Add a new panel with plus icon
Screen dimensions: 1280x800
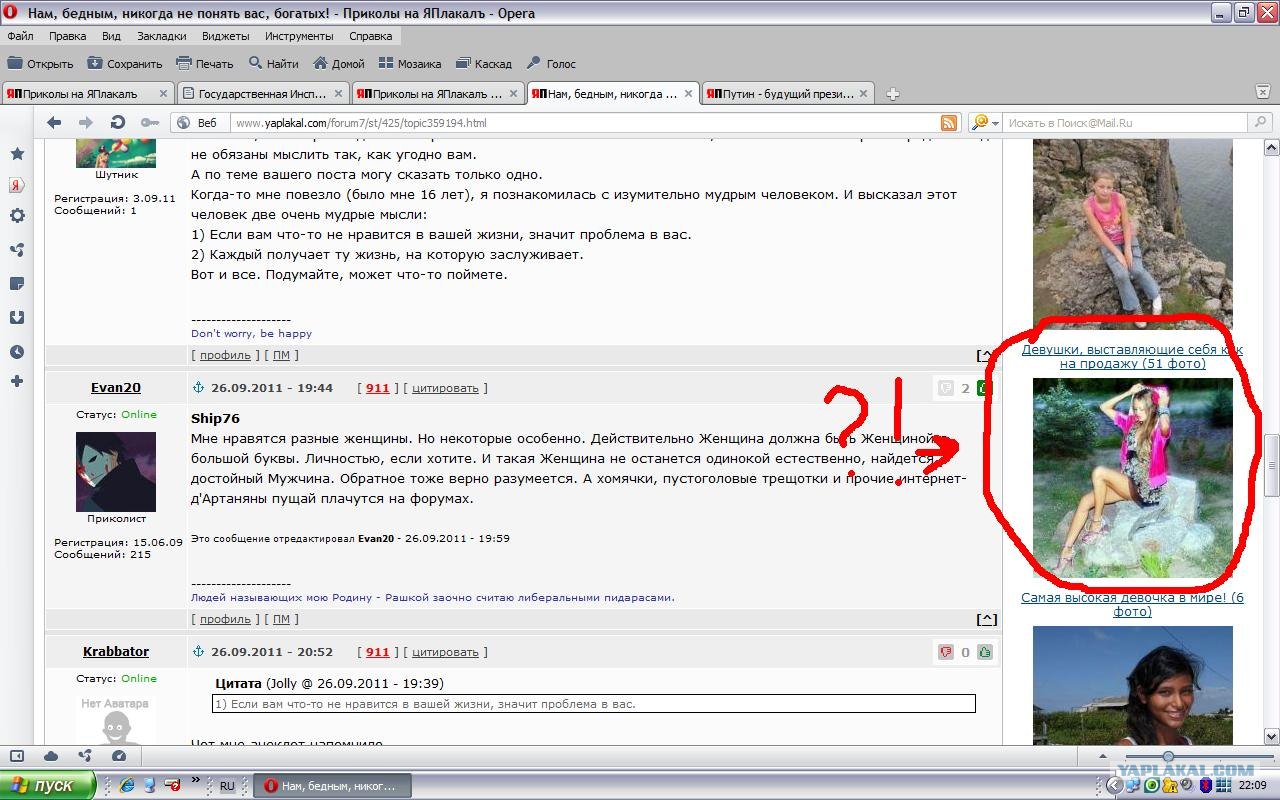coord(17,381)
